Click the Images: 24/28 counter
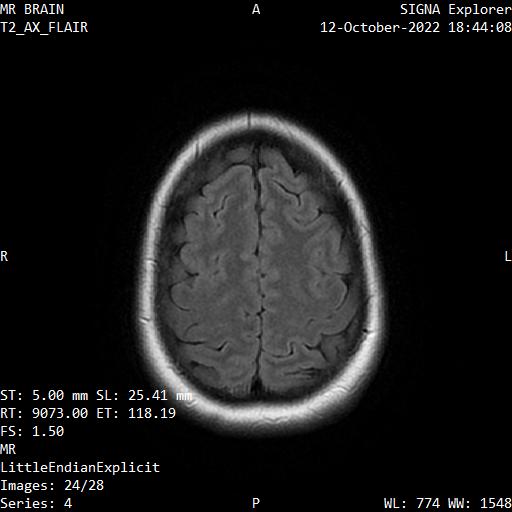 (52, 485)
